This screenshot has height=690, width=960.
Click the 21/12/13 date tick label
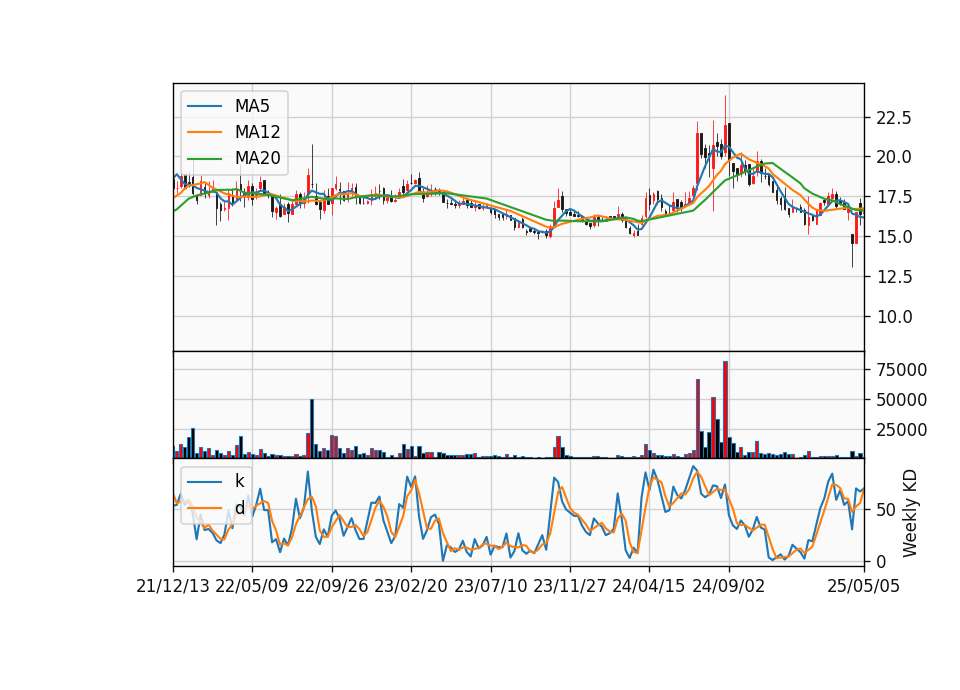[173, 586]
